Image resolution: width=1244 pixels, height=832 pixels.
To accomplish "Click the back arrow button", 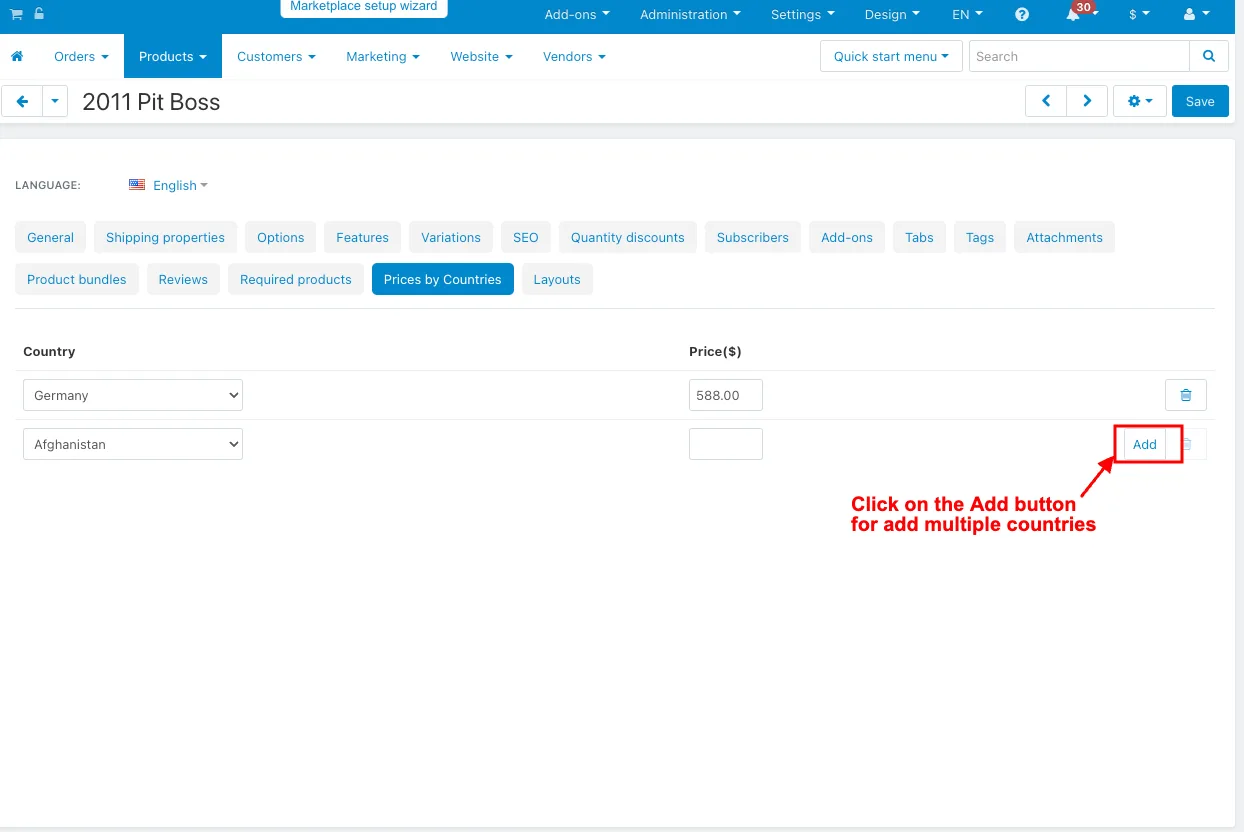I will click(22, 101).
